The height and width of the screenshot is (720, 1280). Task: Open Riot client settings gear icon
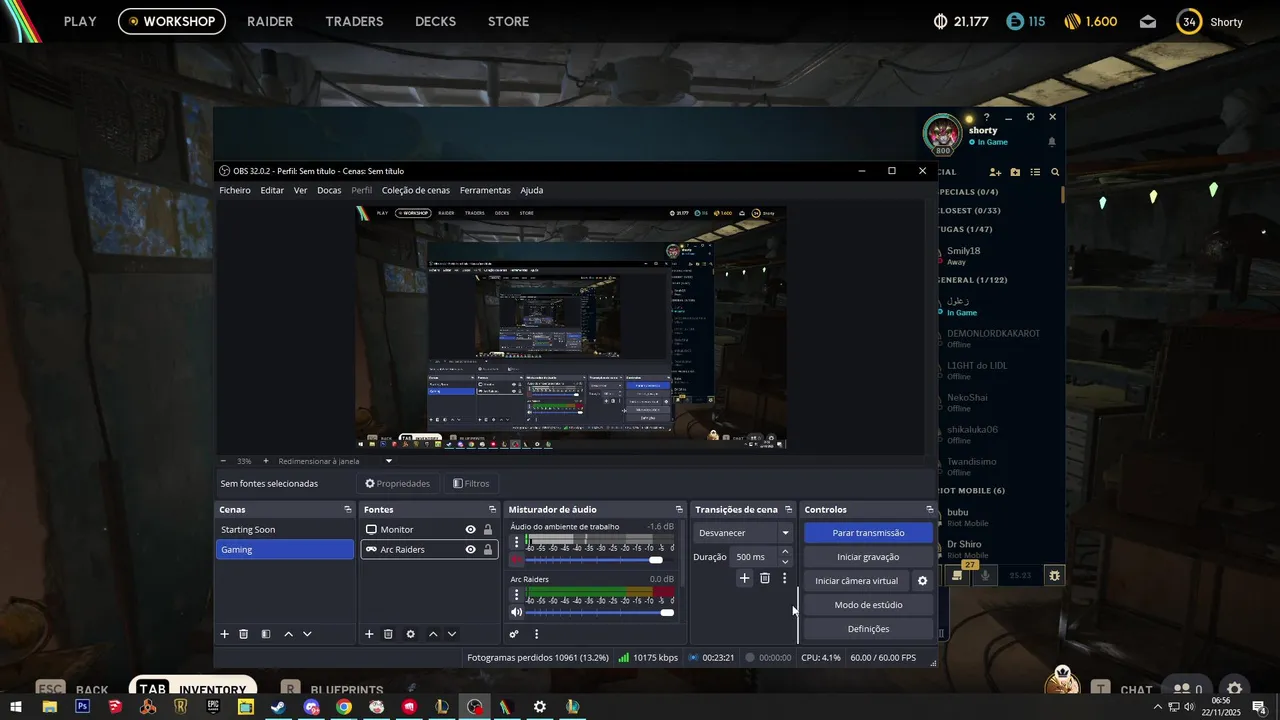click(x=1031, y=117)
